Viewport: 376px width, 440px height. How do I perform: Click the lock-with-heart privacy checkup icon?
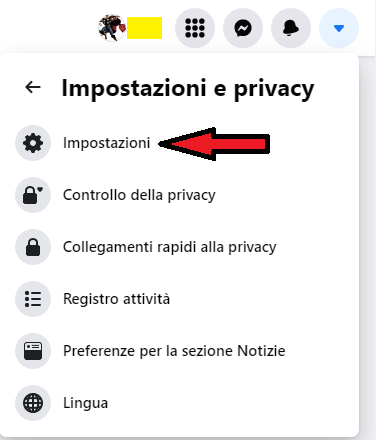pos(33,195)
